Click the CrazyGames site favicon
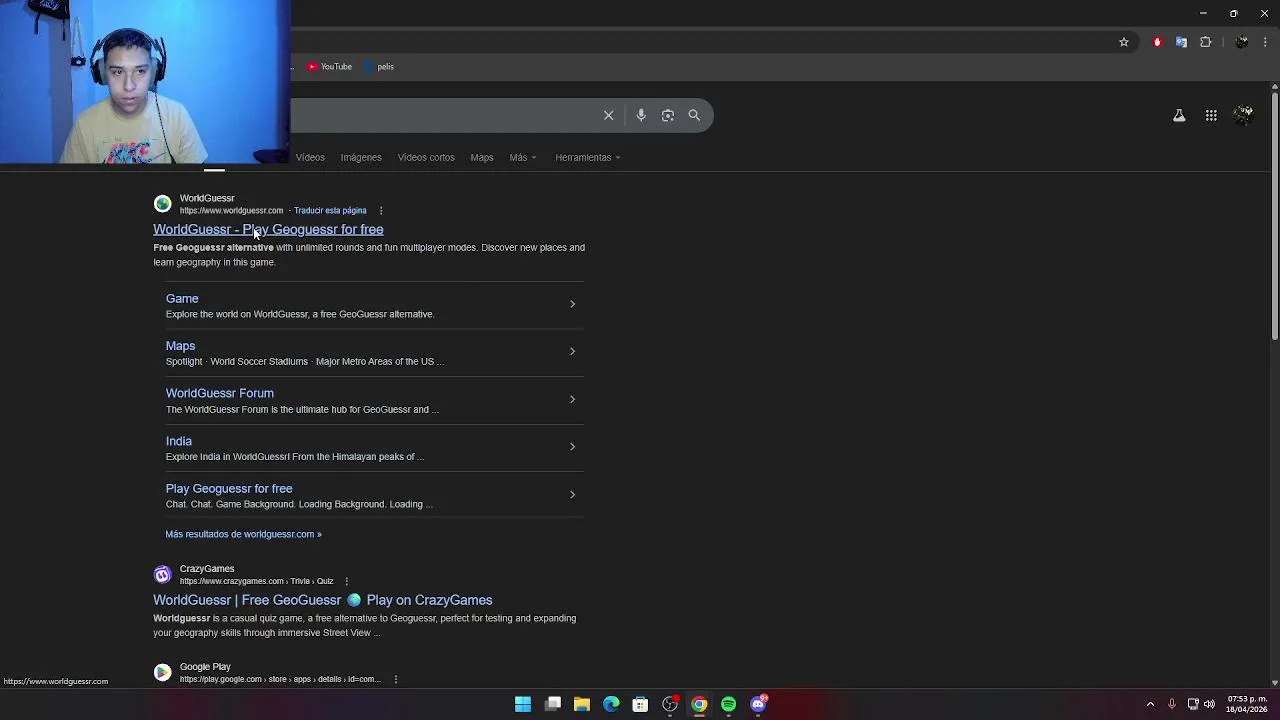This screenshot has width=1280, height=720. pos(162,574)
